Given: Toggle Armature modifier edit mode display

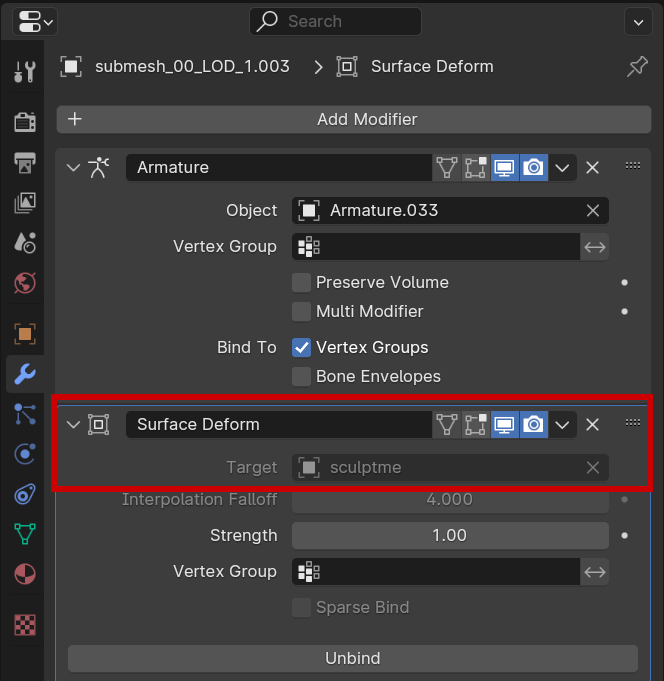Looking at the screenshot, I should click(x=475, y=168).
